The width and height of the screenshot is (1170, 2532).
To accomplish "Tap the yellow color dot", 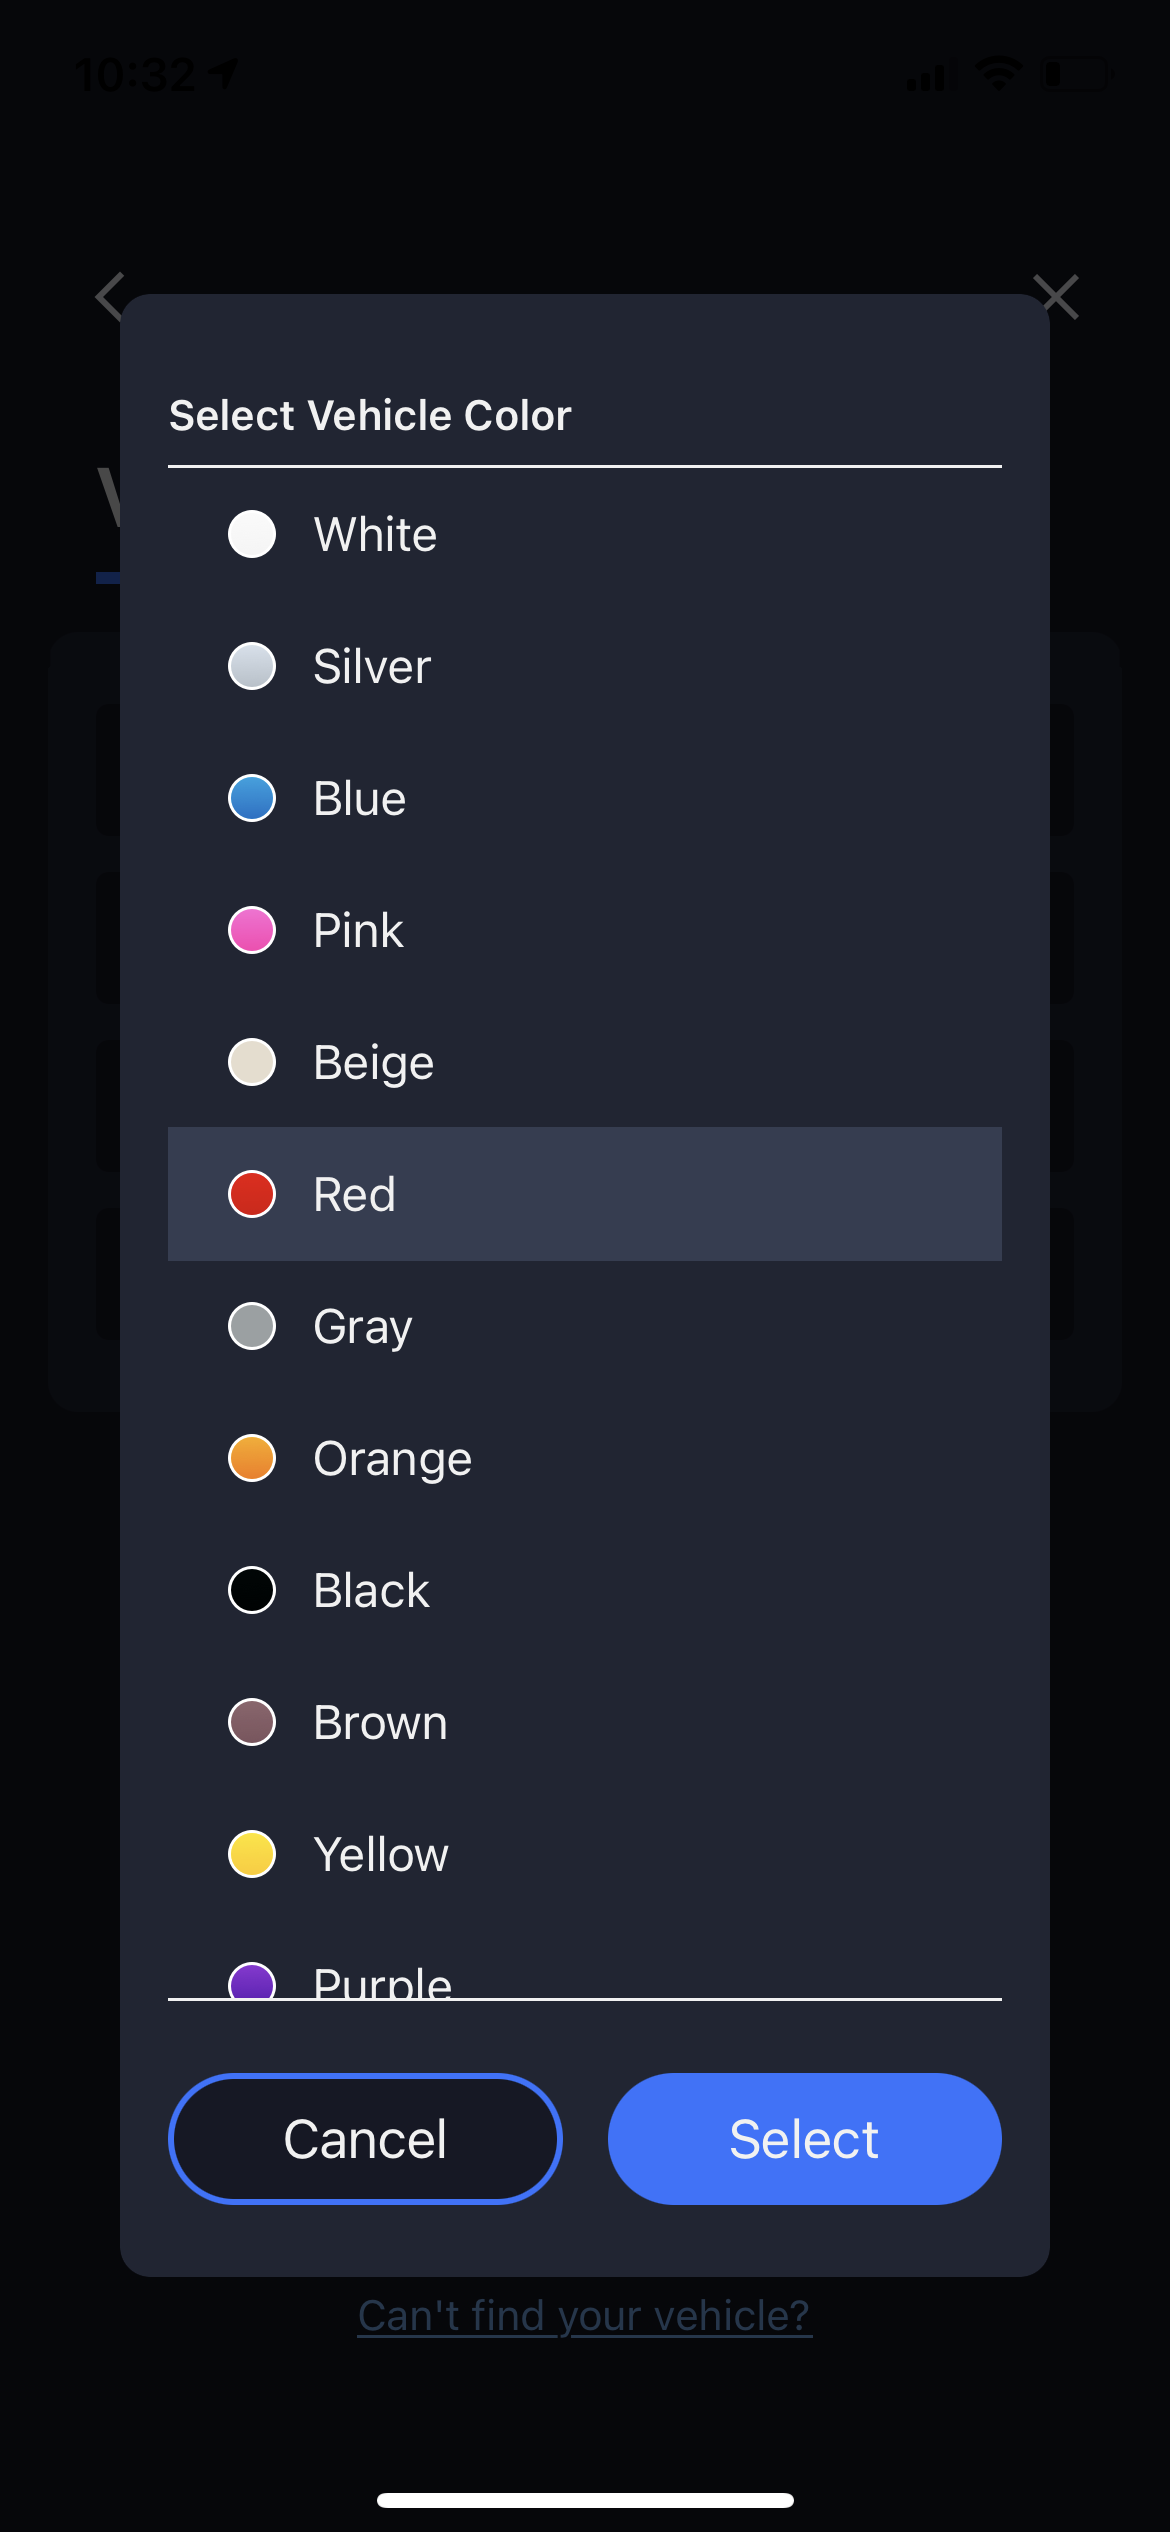I will [252, 1855].
